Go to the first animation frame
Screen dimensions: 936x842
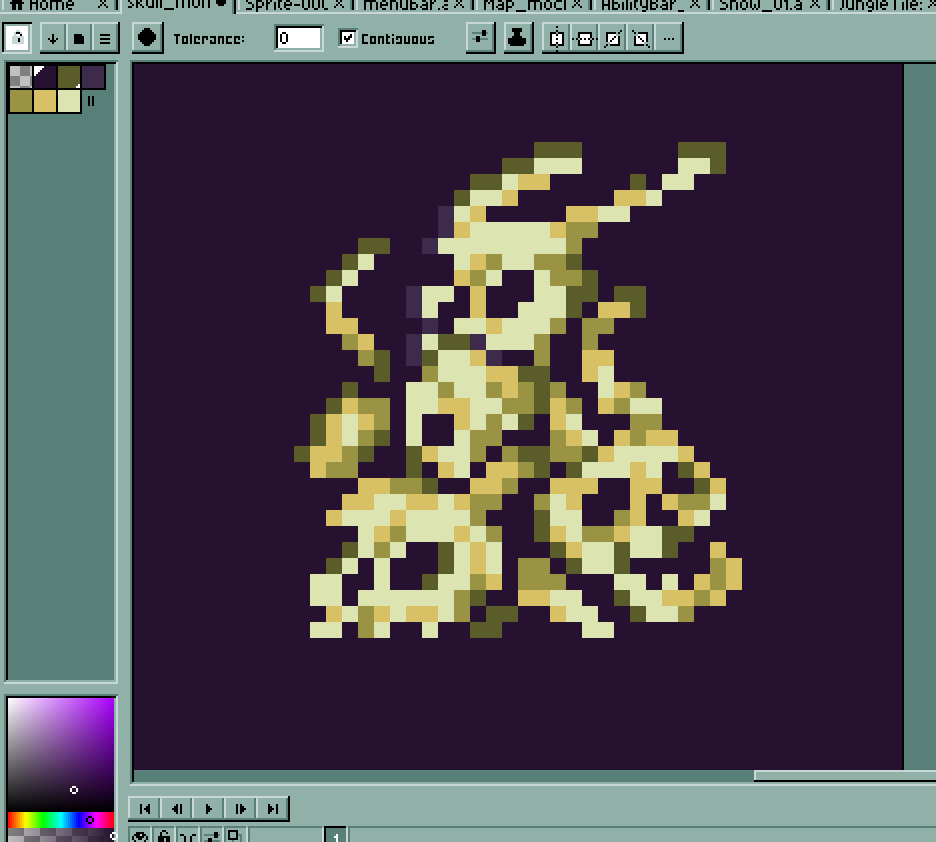(145, 808)
